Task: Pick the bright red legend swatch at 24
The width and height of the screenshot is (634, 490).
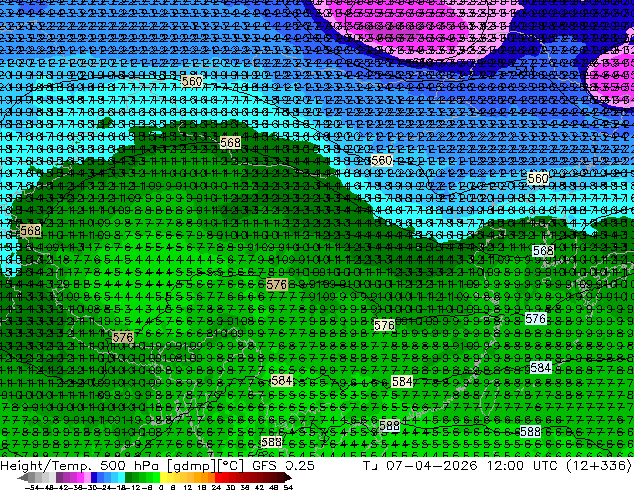Action: click(218, 478)
